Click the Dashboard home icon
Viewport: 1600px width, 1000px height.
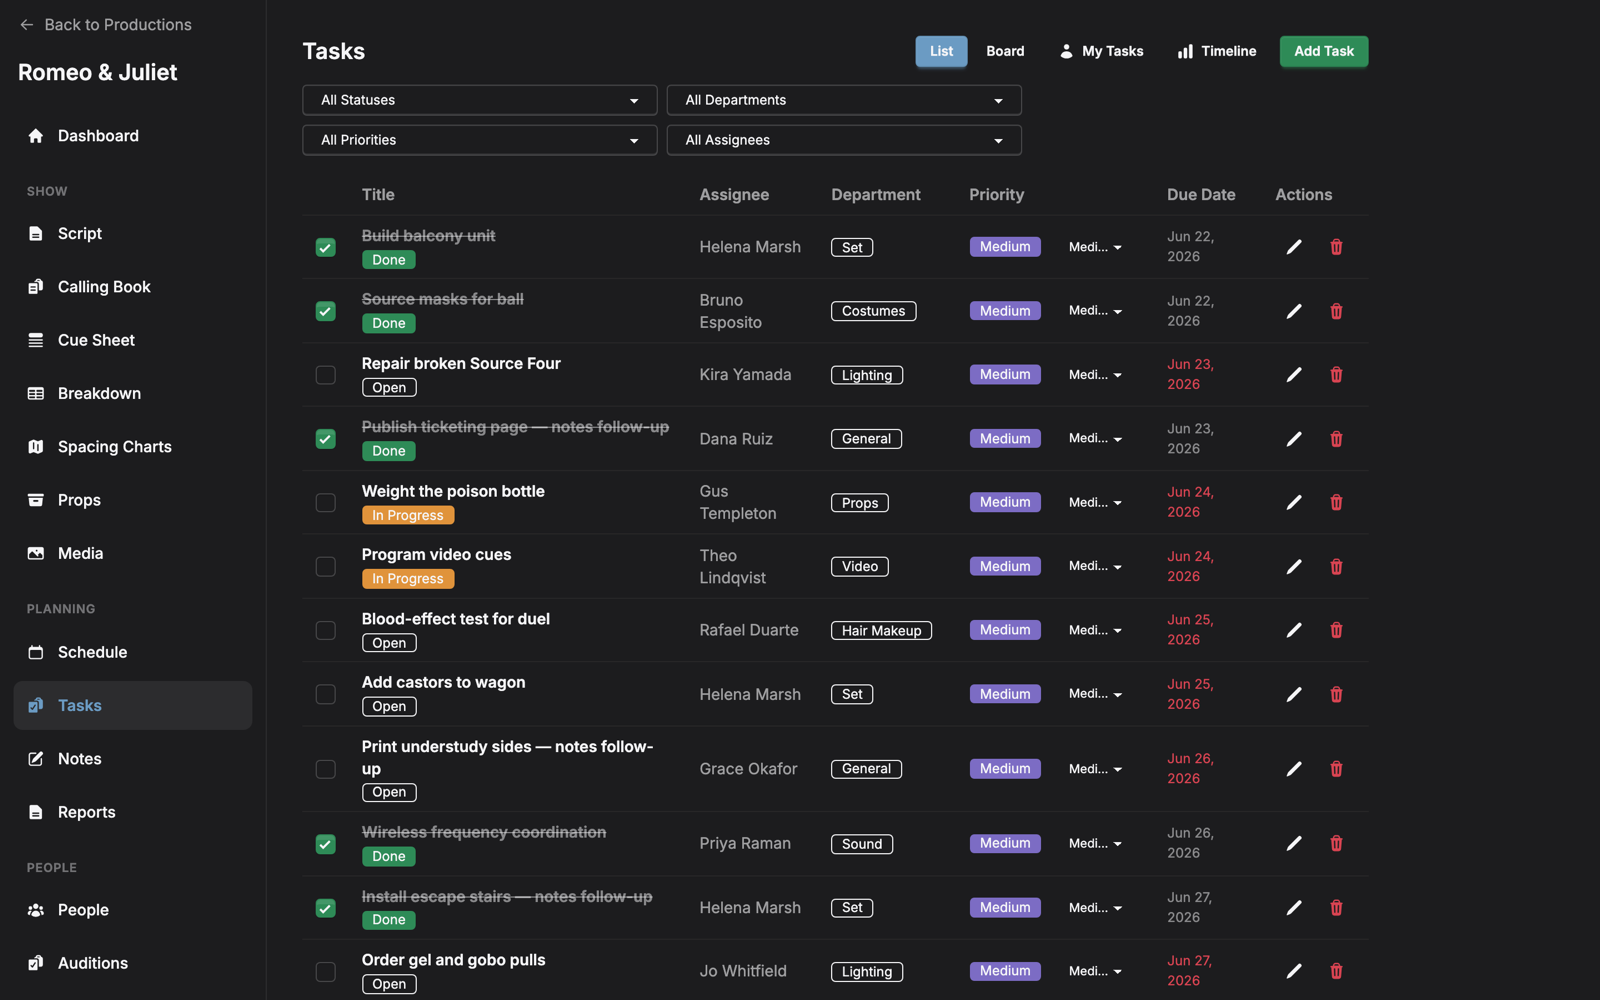(x=36, y=136)
